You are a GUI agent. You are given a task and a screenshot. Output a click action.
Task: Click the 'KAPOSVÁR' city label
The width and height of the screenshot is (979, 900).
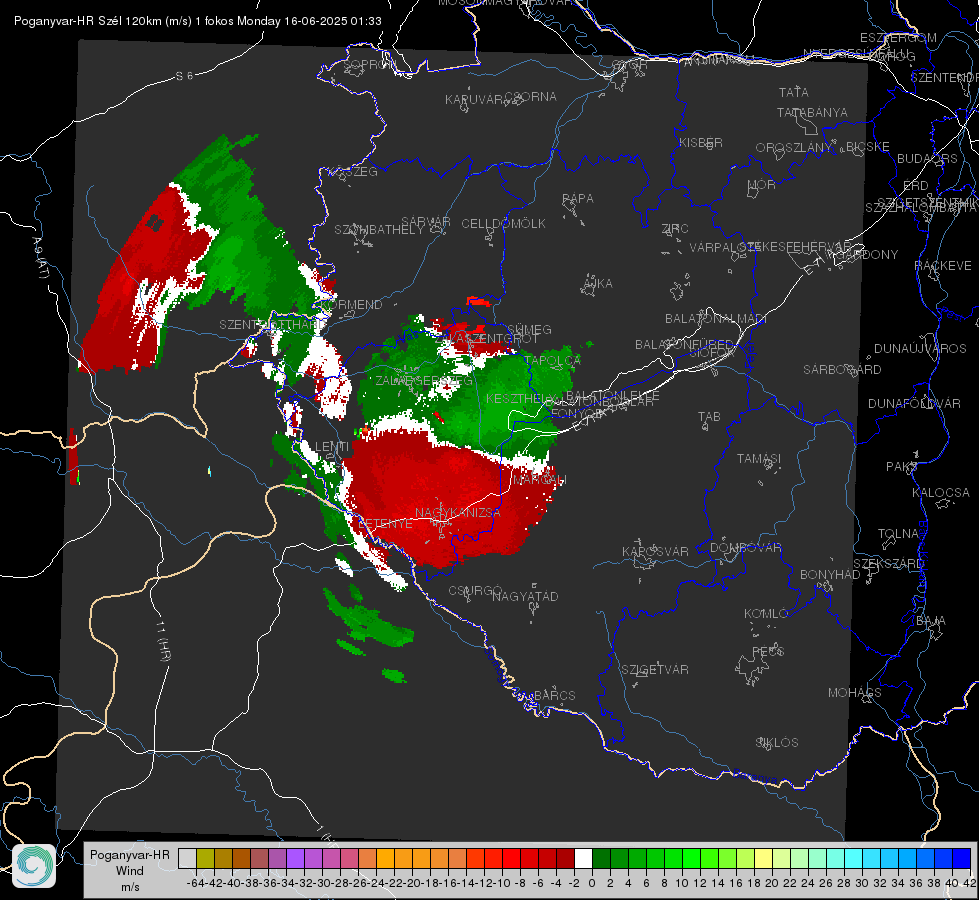pyautogui.click(x=655, y=551)
